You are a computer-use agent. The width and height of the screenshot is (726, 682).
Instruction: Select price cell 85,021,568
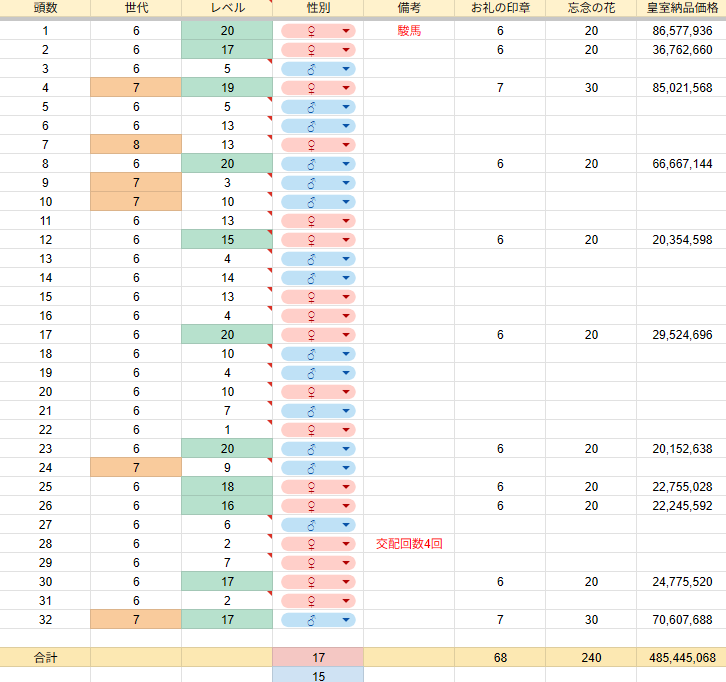pyautogui.click(x=682, y=88)
